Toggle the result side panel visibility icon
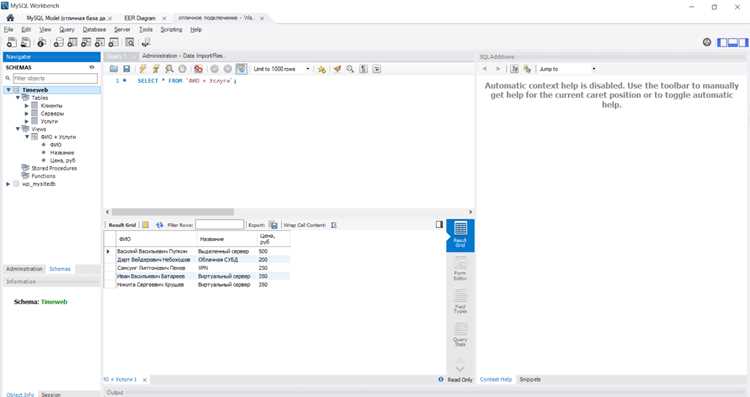The image size is (750, 397). pos(439,224)
